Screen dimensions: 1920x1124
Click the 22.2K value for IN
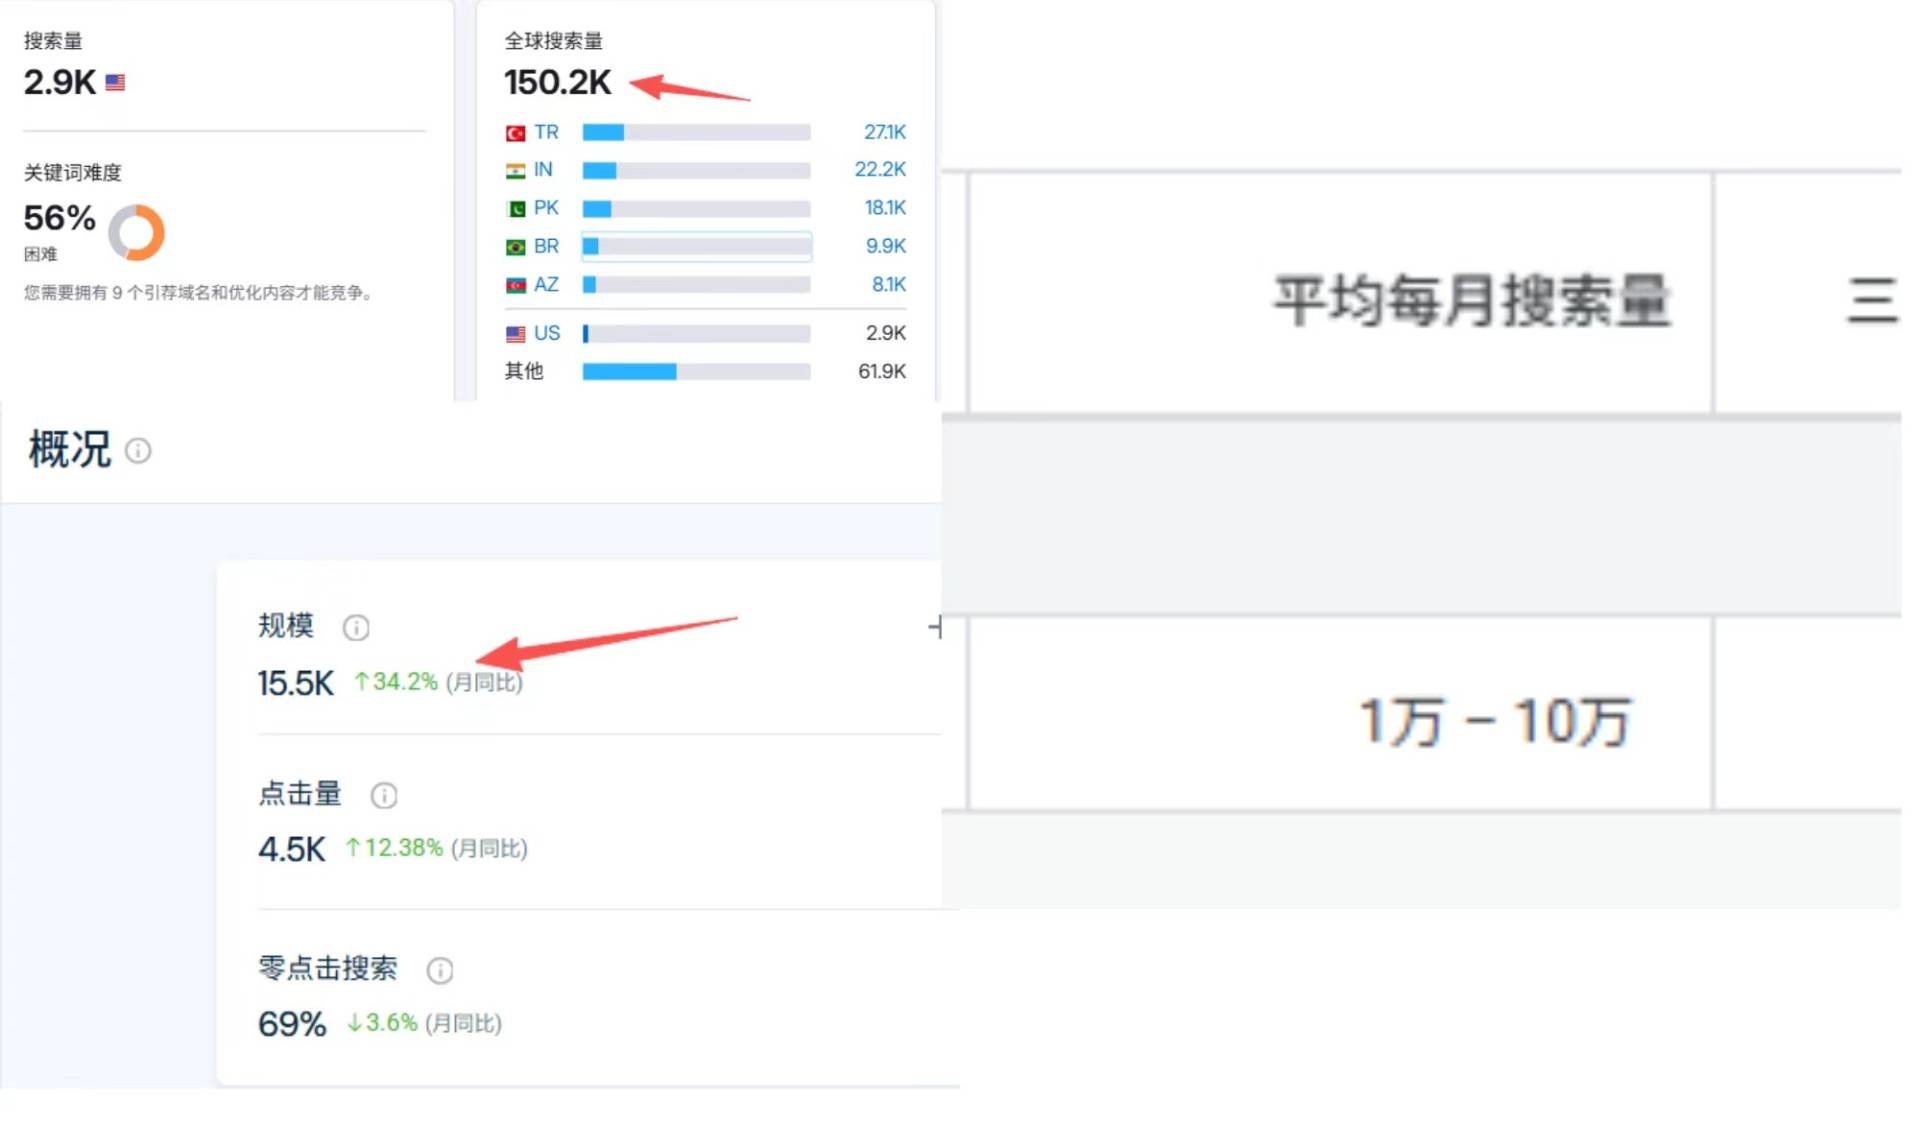coord(880,170)
